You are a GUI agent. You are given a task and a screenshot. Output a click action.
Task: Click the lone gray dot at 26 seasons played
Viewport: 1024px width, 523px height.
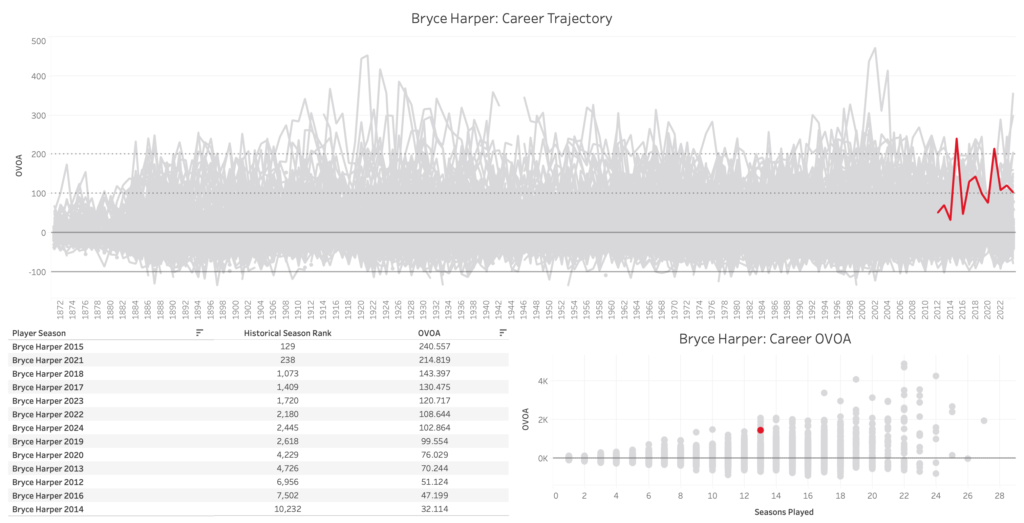(x=968, y=458)
